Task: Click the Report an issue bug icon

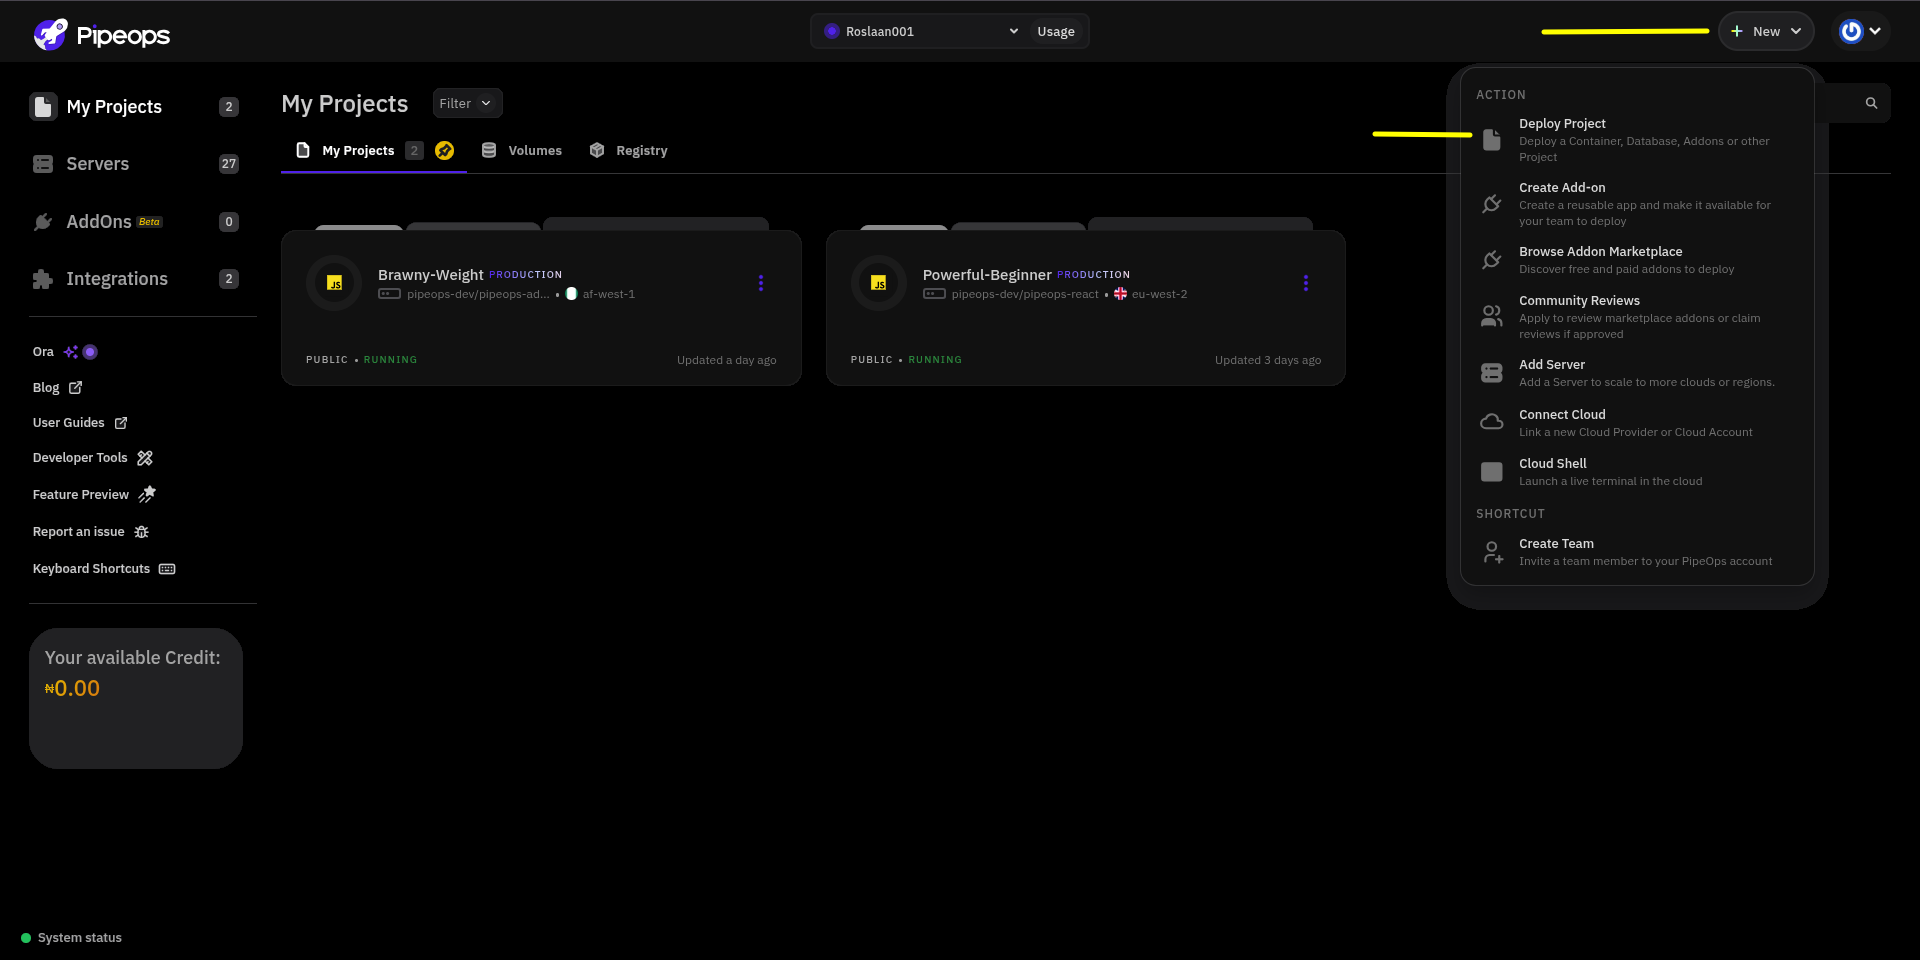Action: point(142,532)
